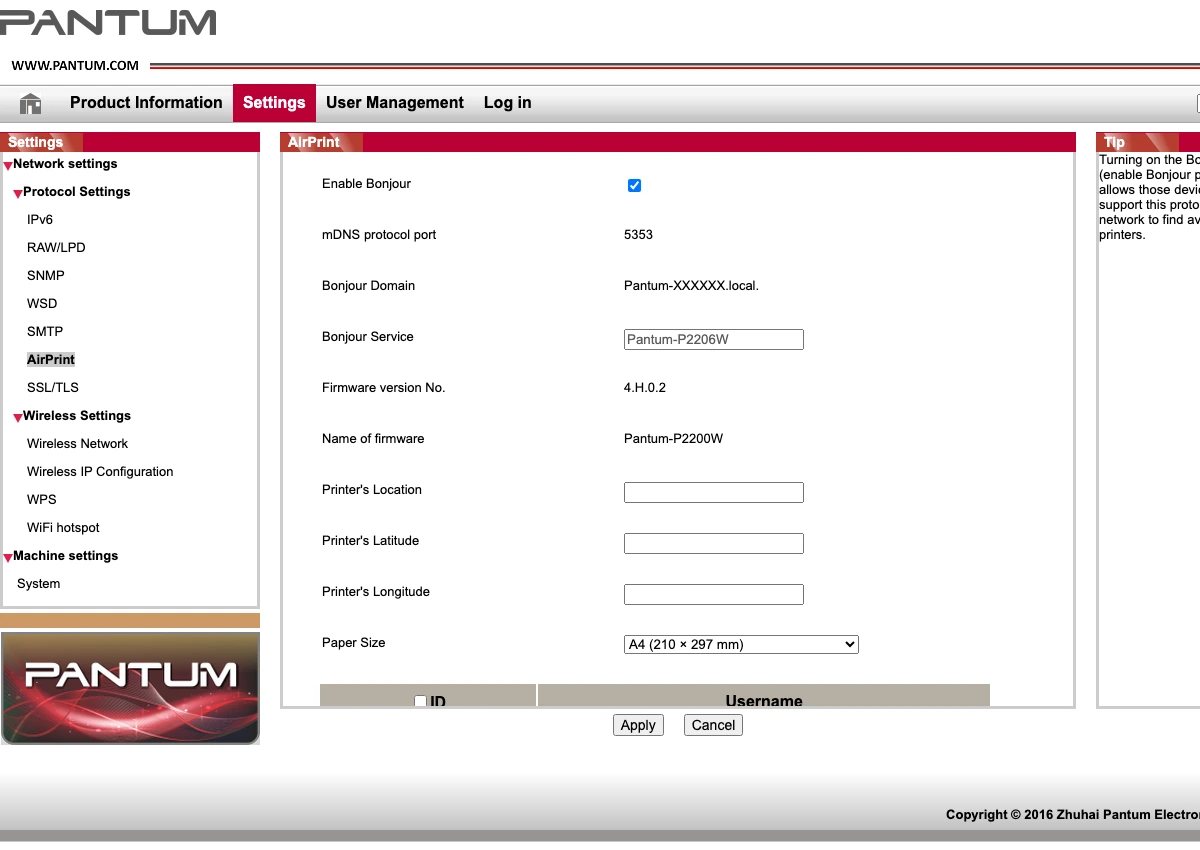Screen dimensions: 1200x850
Task: Open Wireless Network page
Action: [x=78, y=443]
